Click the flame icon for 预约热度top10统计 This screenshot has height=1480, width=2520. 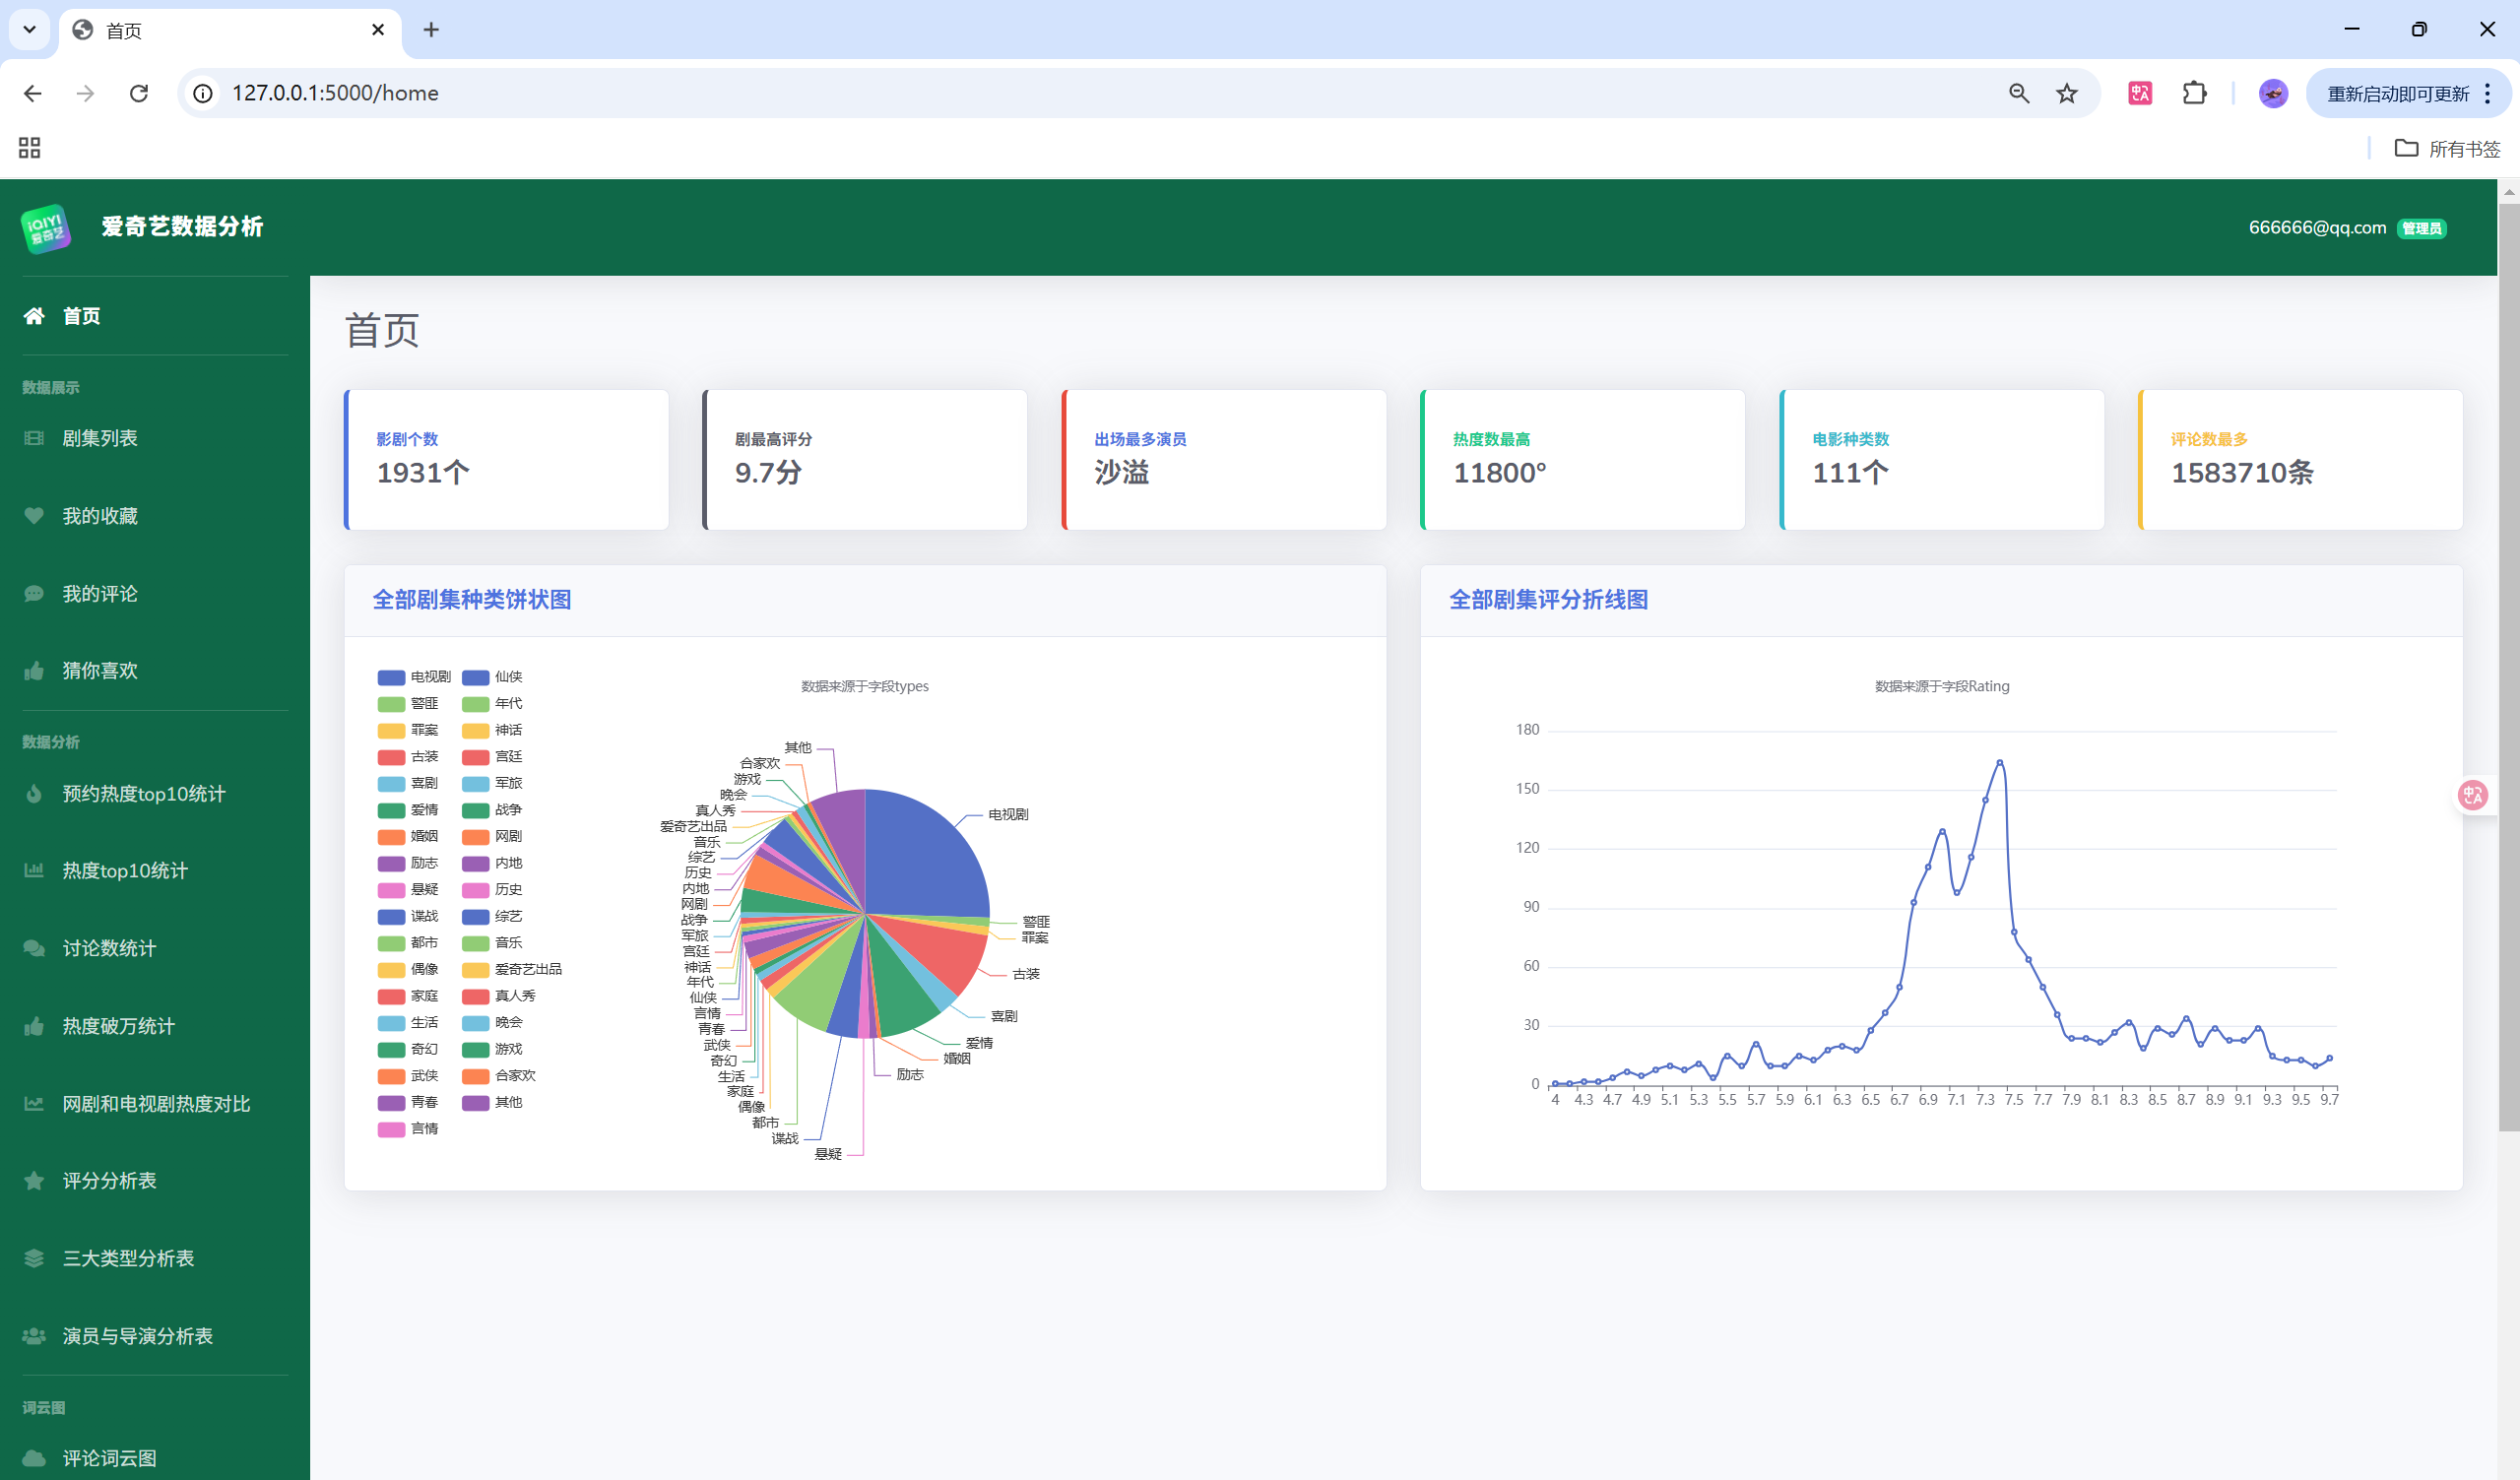(34, 794)
